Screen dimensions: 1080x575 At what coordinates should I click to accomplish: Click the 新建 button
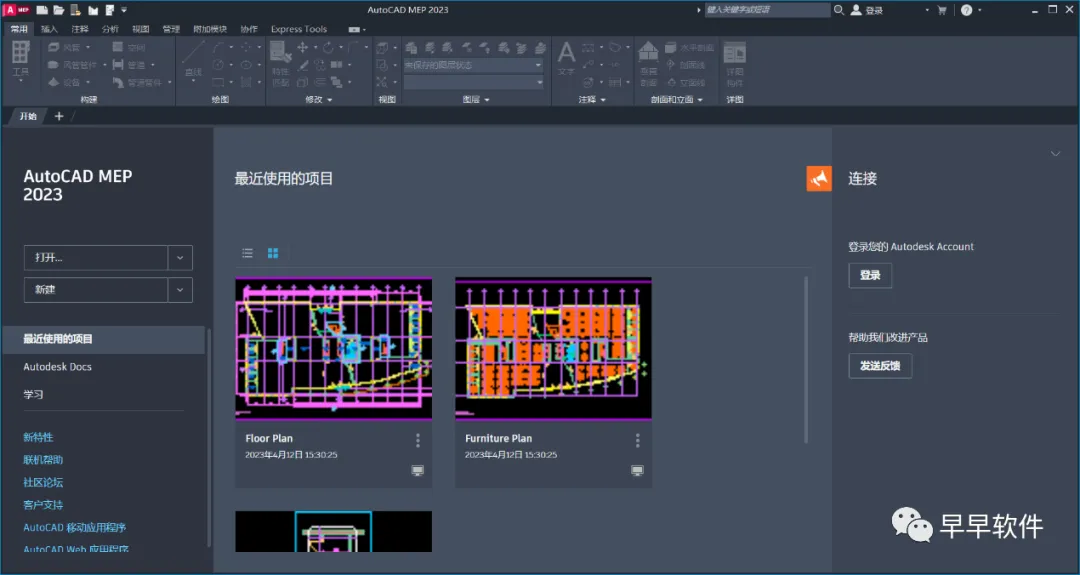[96, 290]
